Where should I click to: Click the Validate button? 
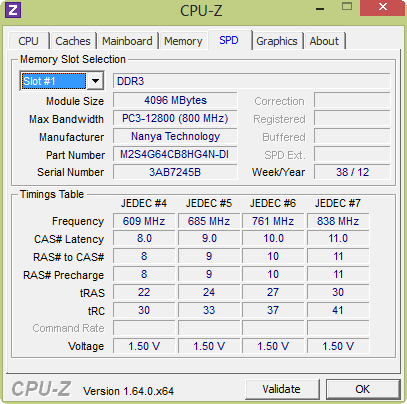pos(282,389)
